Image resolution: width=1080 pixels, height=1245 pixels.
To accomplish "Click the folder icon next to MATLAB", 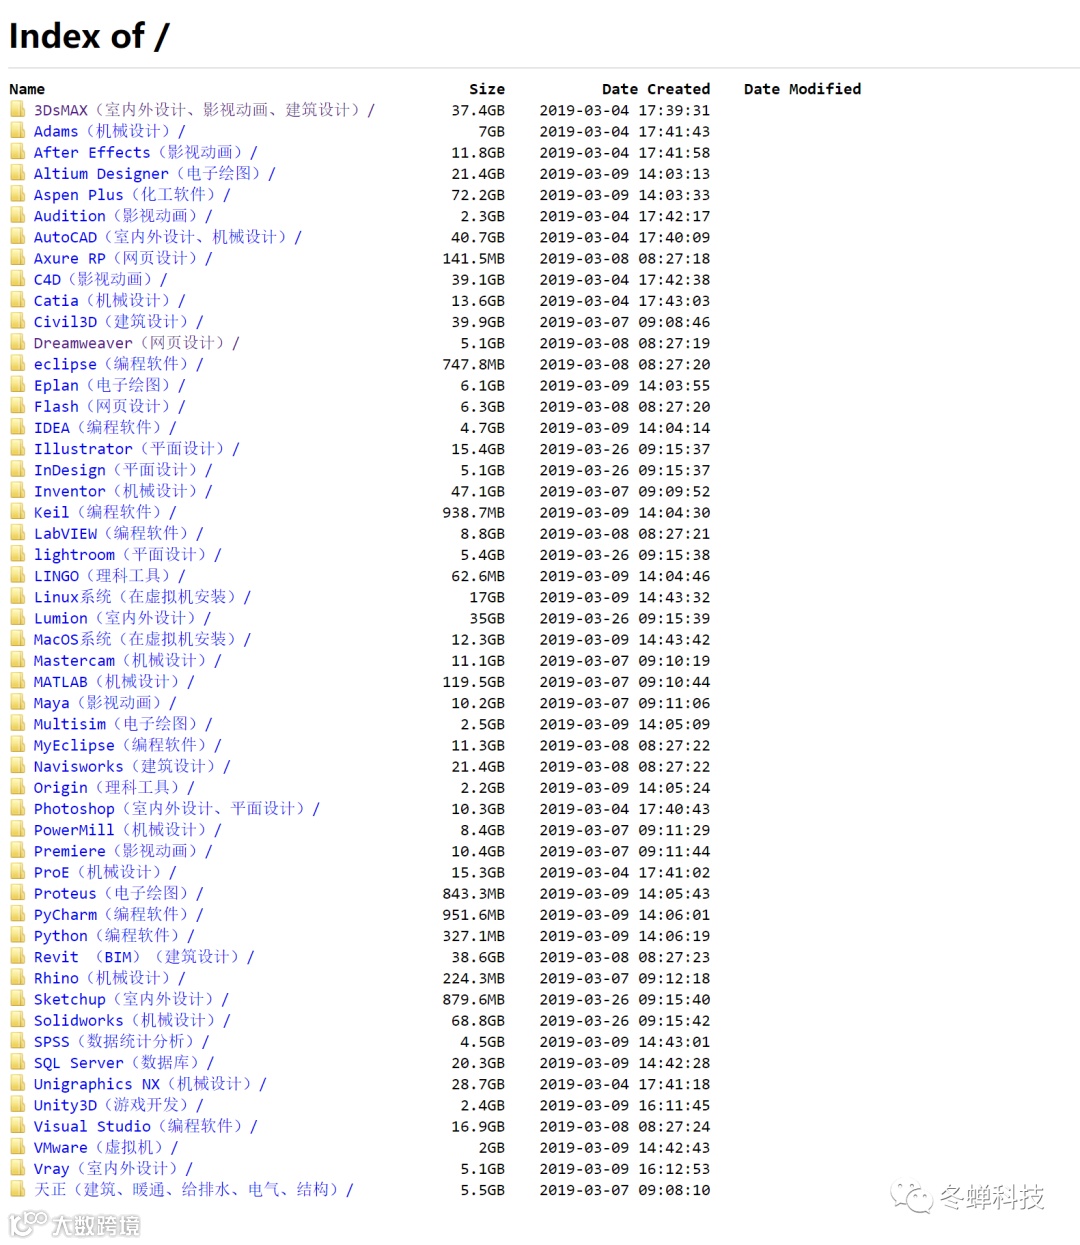I will coord(18,681).
